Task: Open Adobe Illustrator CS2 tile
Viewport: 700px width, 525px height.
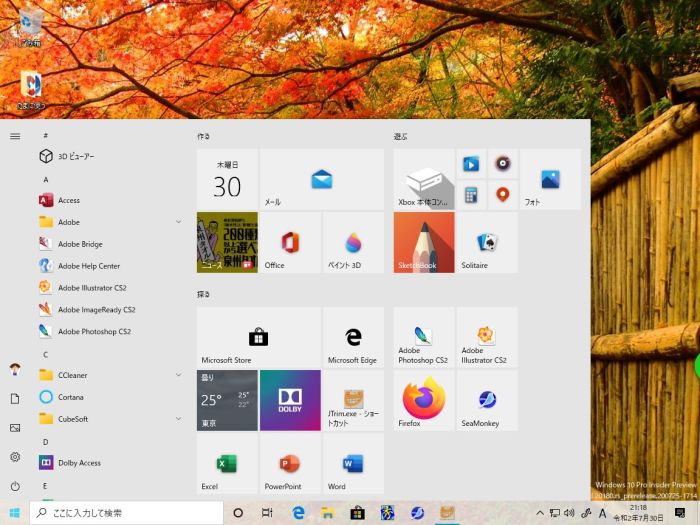Action: (487, 338)
